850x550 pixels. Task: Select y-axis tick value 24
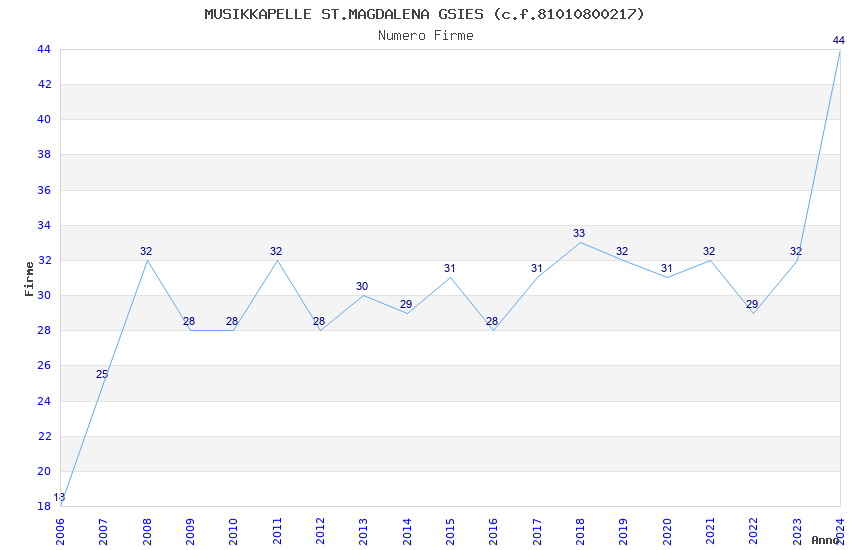pyautogui.click(x=44, y=401)
